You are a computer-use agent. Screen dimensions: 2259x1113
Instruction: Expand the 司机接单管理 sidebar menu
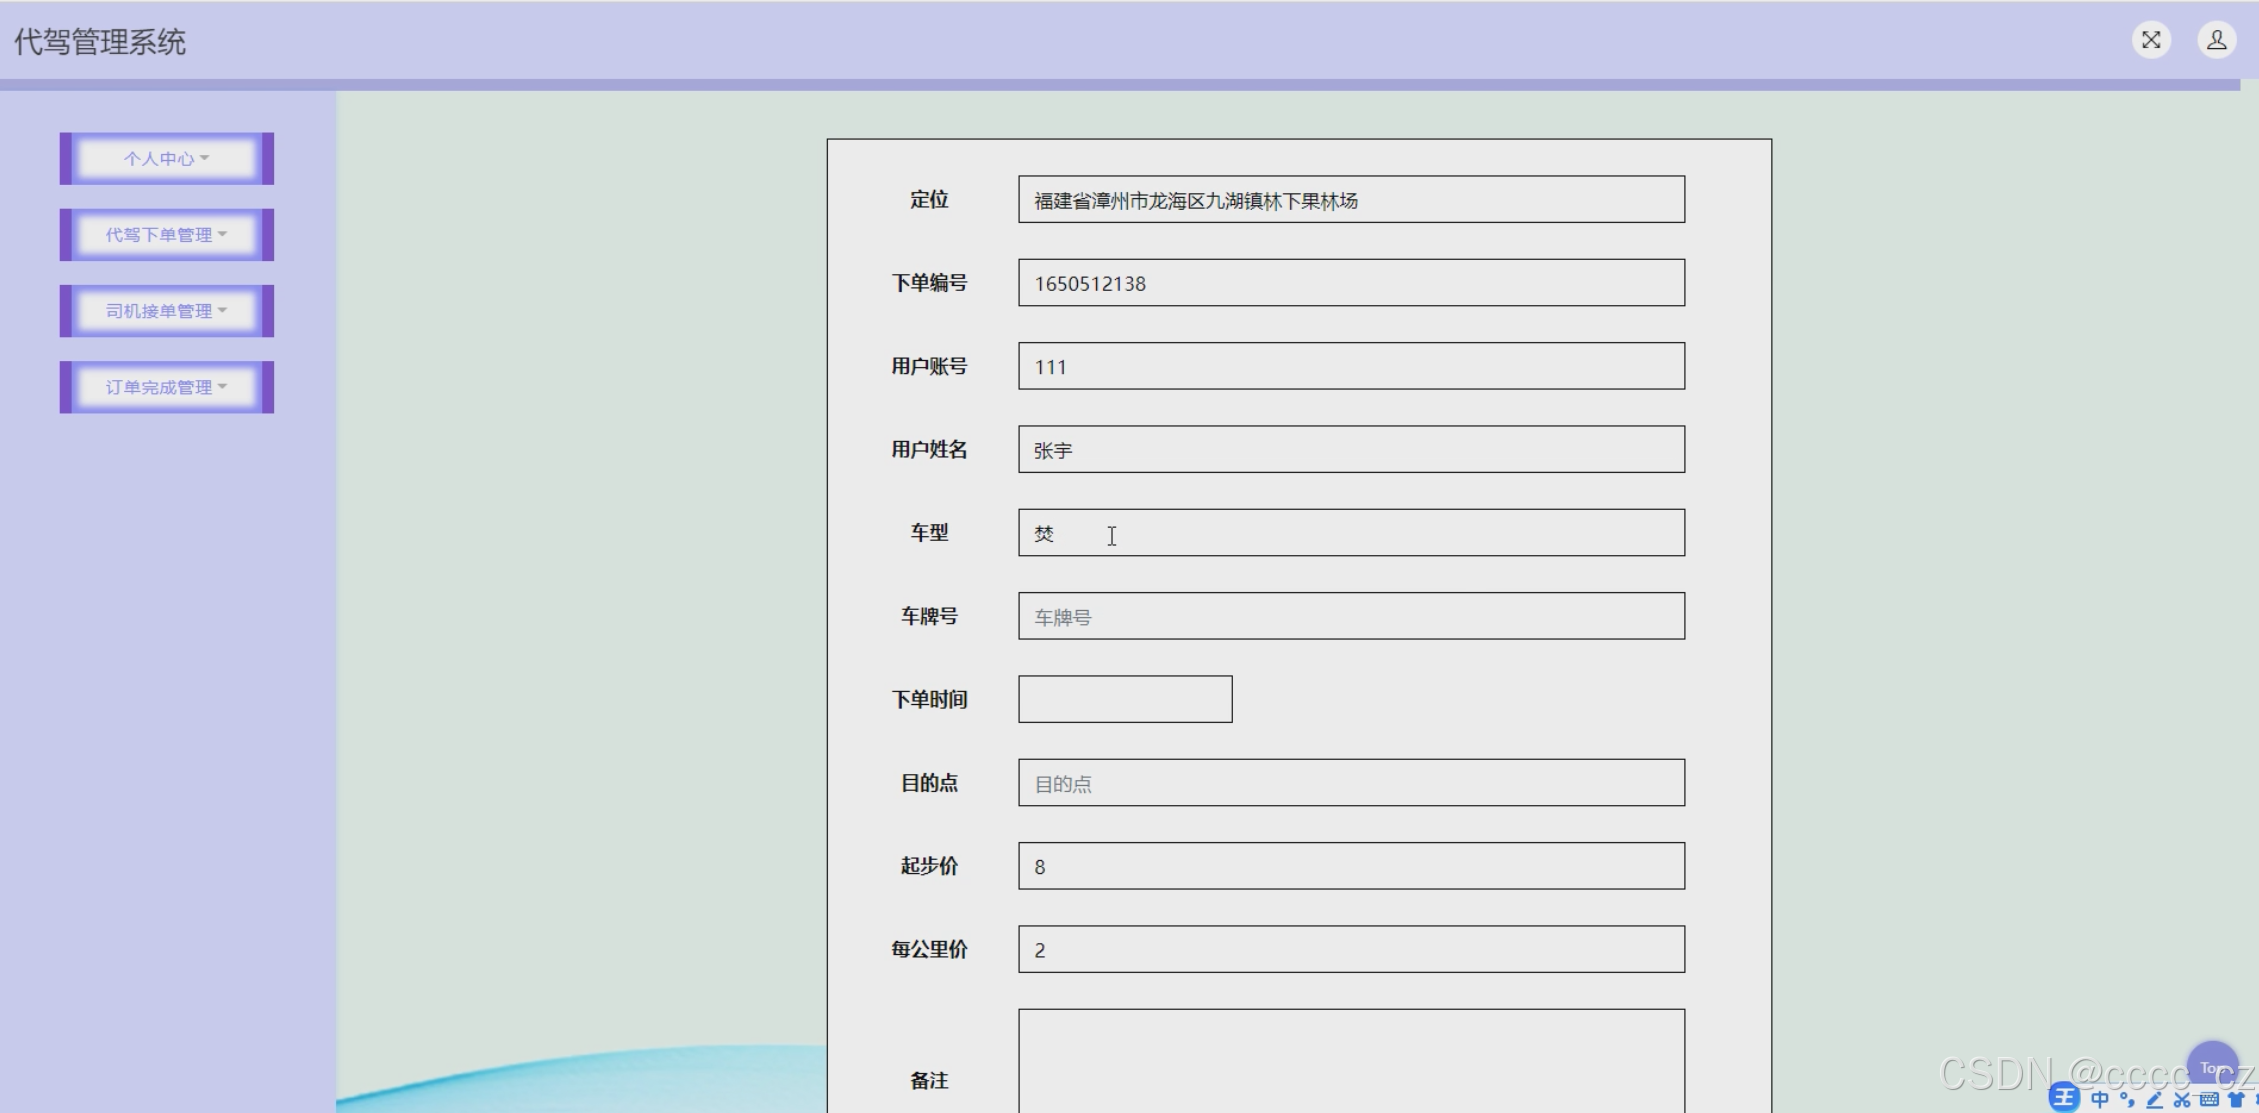166,311
